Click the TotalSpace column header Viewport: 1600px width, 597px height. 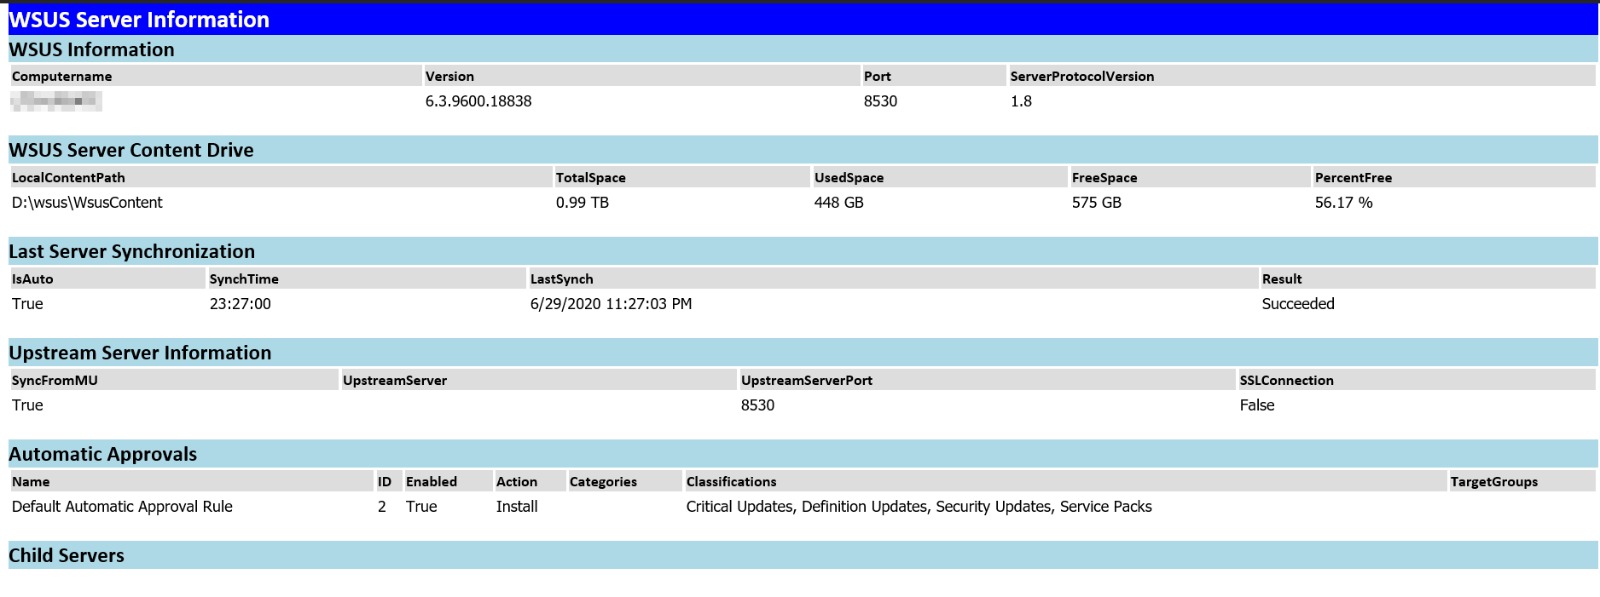(590, 177)
